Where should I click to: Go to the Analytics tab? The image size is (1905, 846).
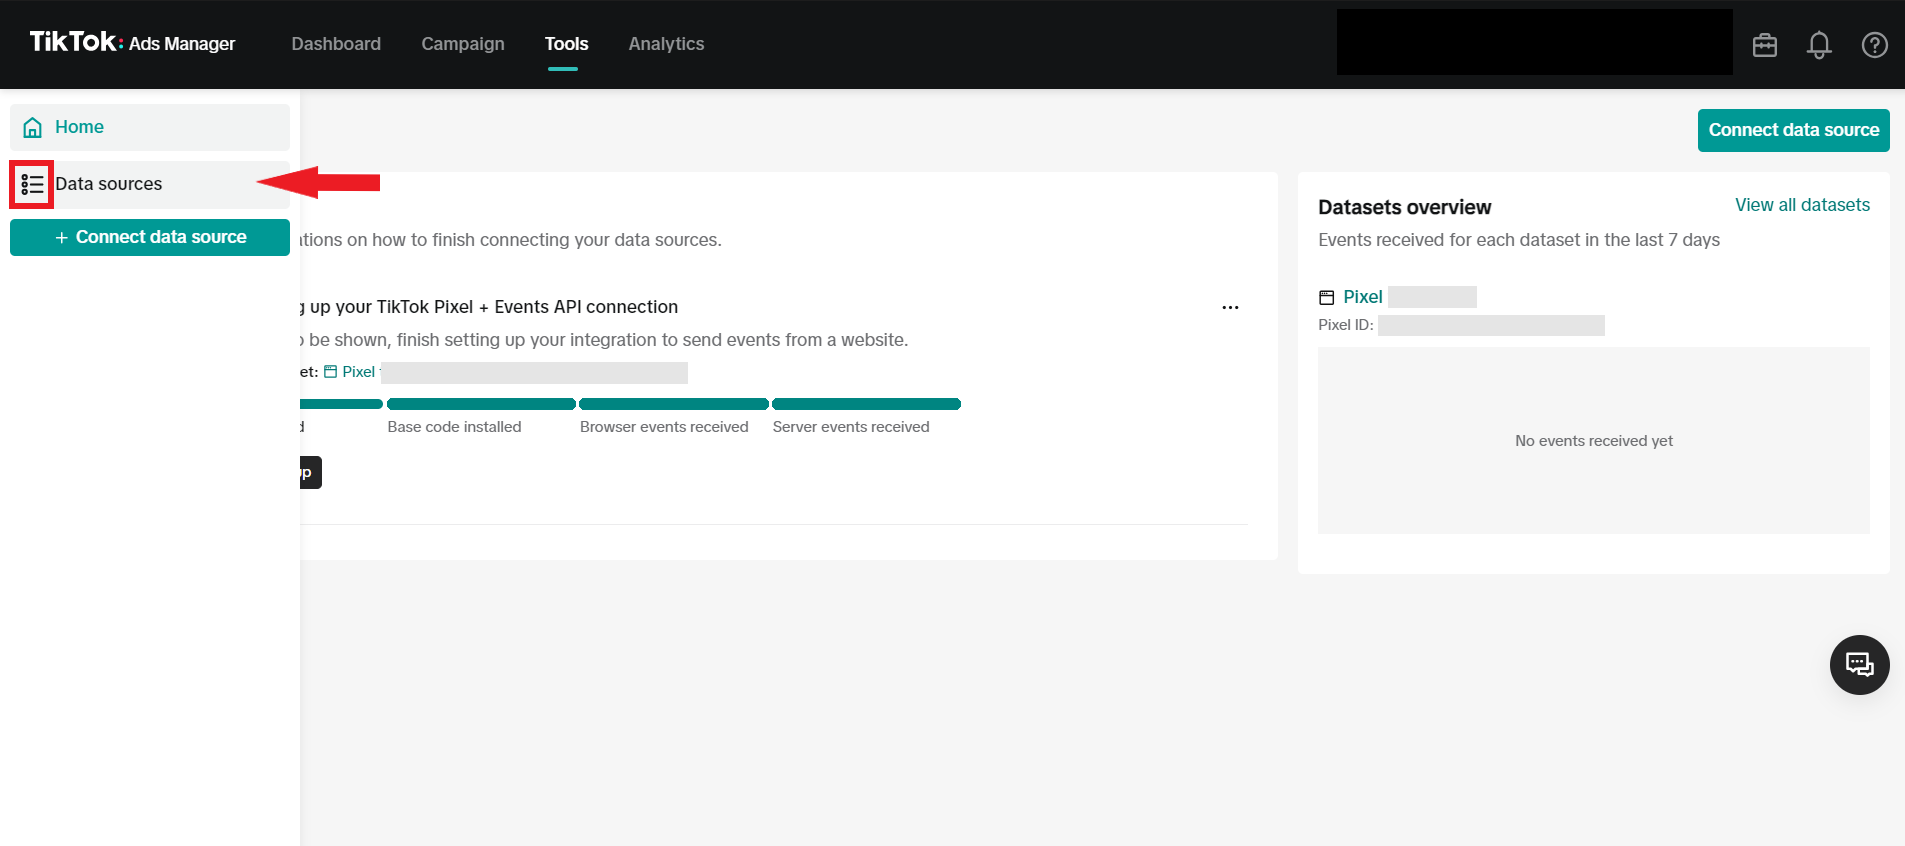point(666,44)
